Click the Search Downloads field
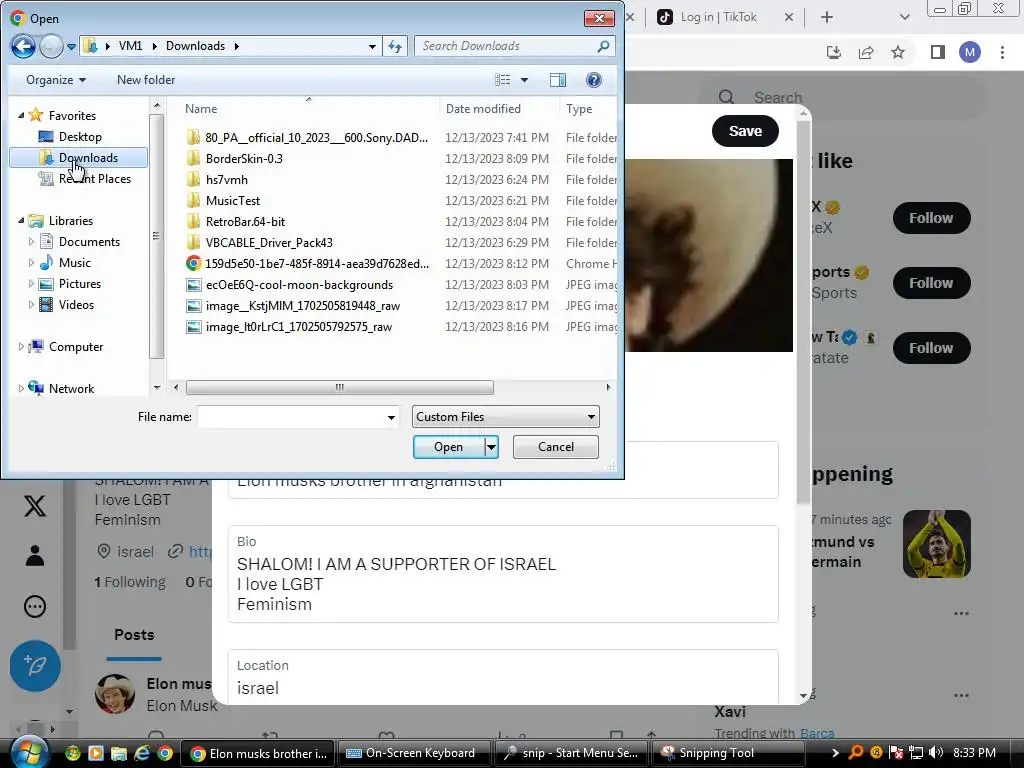Screen dimensions: 1024x768 pyautogui.click(x=514, y=46)
